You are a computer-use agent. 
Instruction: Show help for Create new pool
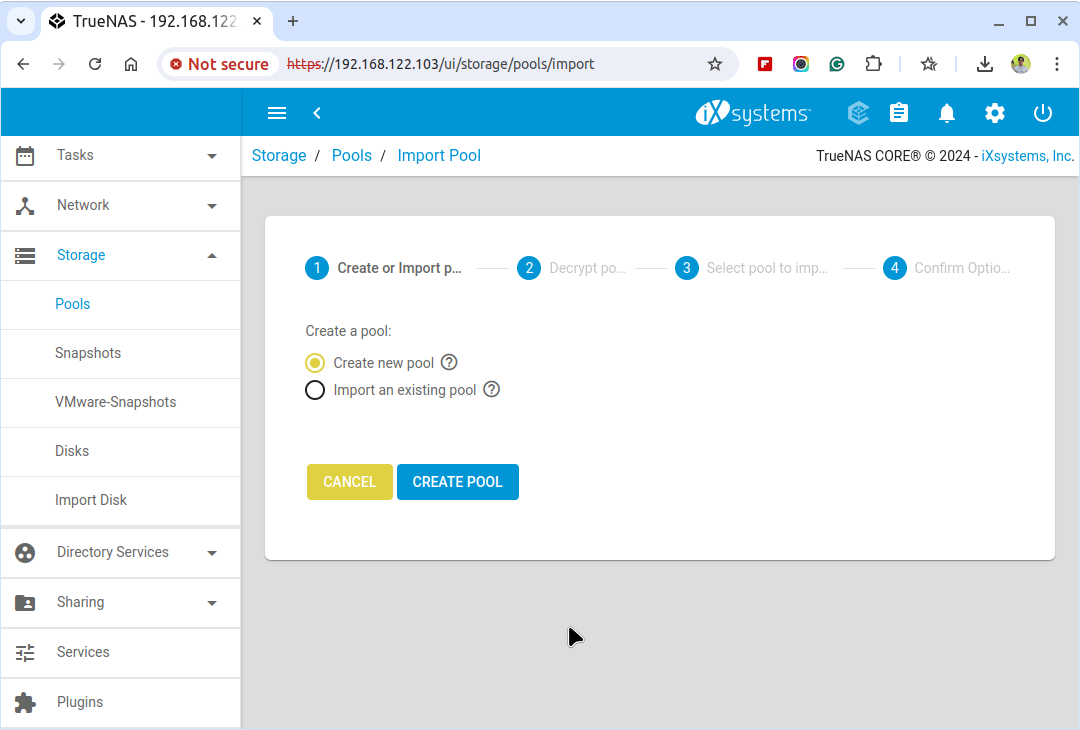click(449, 362)
